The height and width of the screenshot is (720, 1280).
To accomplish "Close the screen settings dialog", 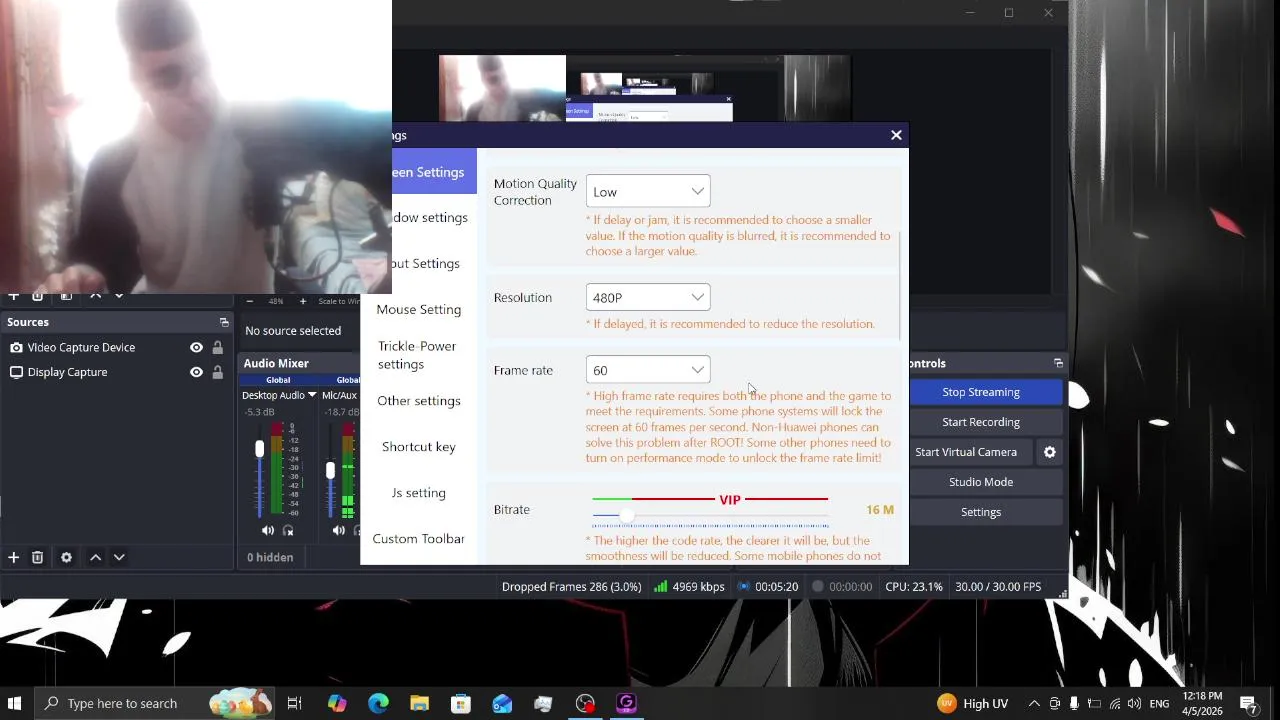I will click(x=896, y=135).
